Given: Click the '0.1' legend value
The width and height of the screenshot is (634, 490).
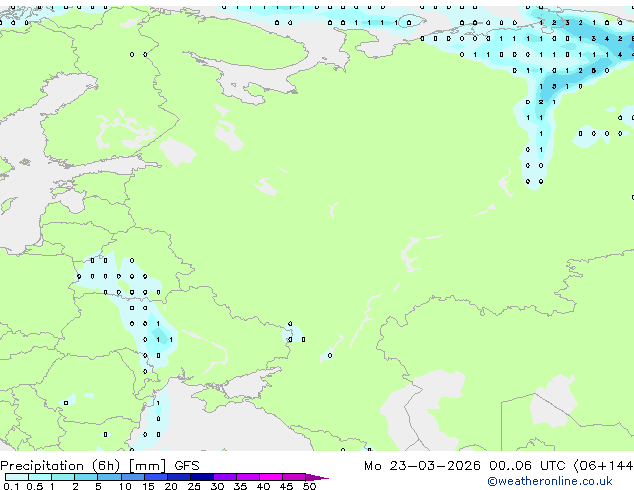Looking at the screenshot, I should click(x=11, y=486).
